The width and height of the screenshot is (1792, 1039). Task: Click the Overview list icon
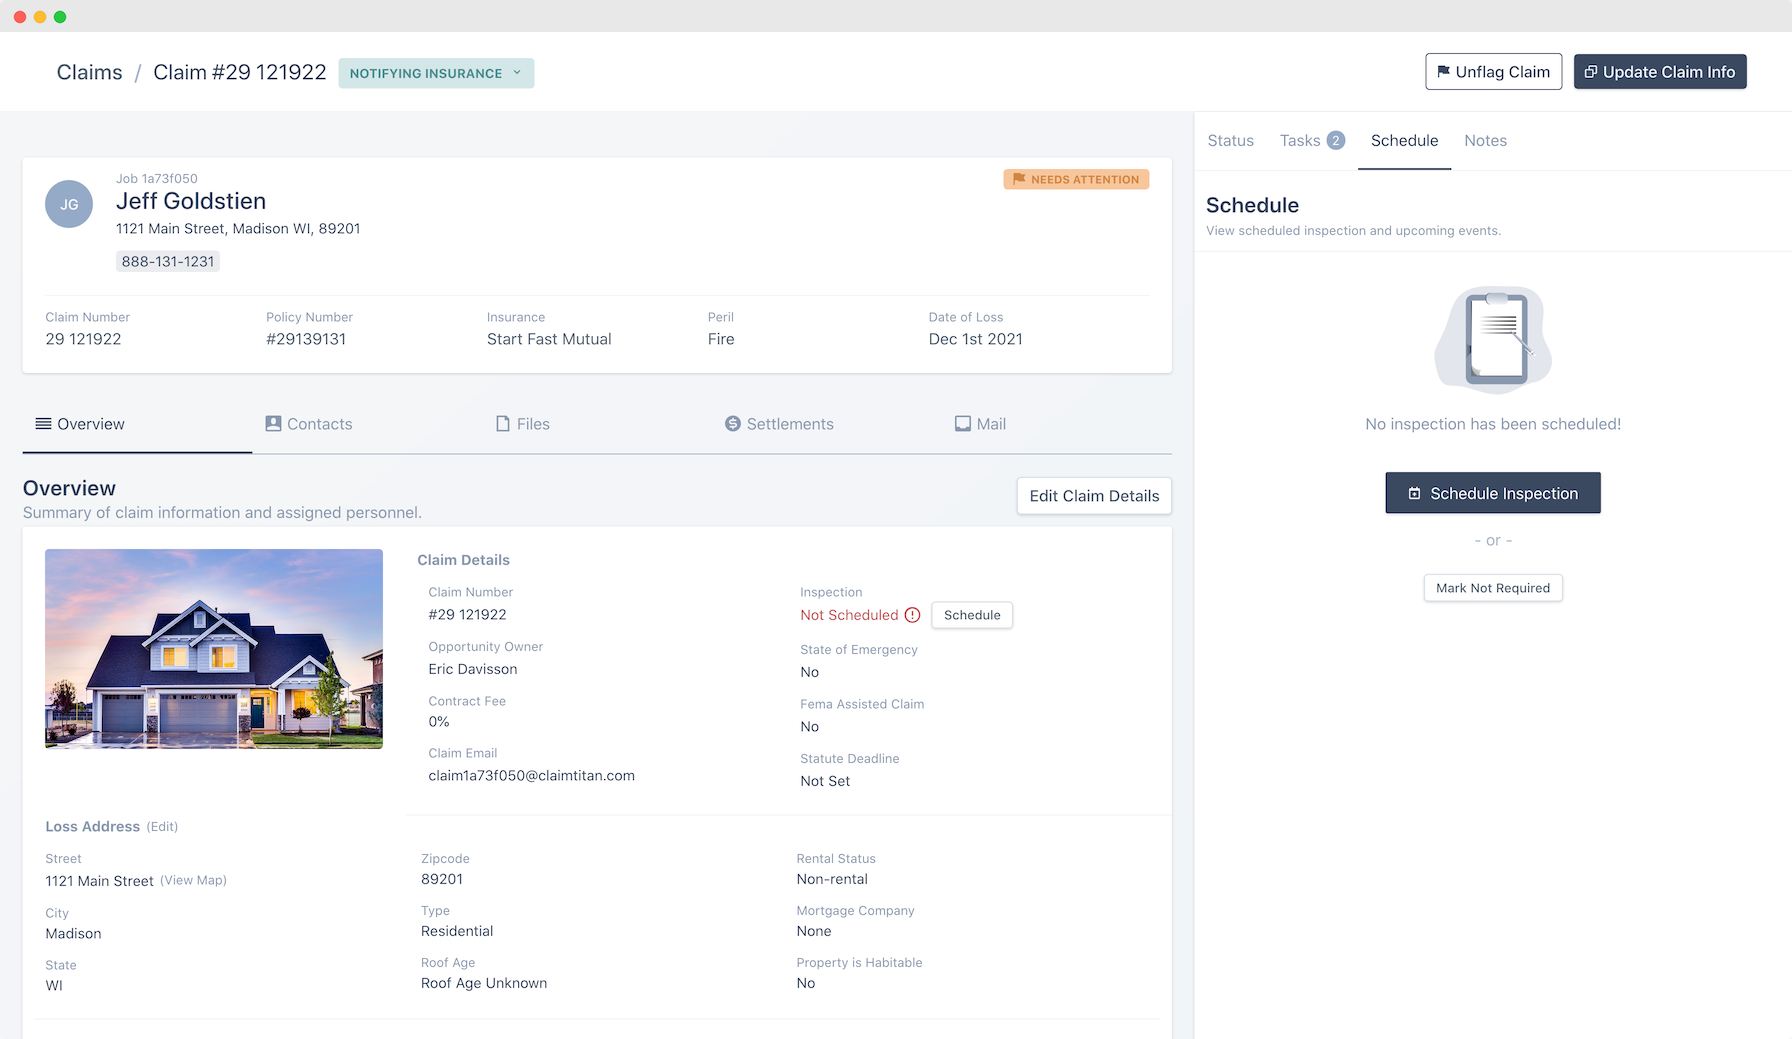tap(41, 423)
